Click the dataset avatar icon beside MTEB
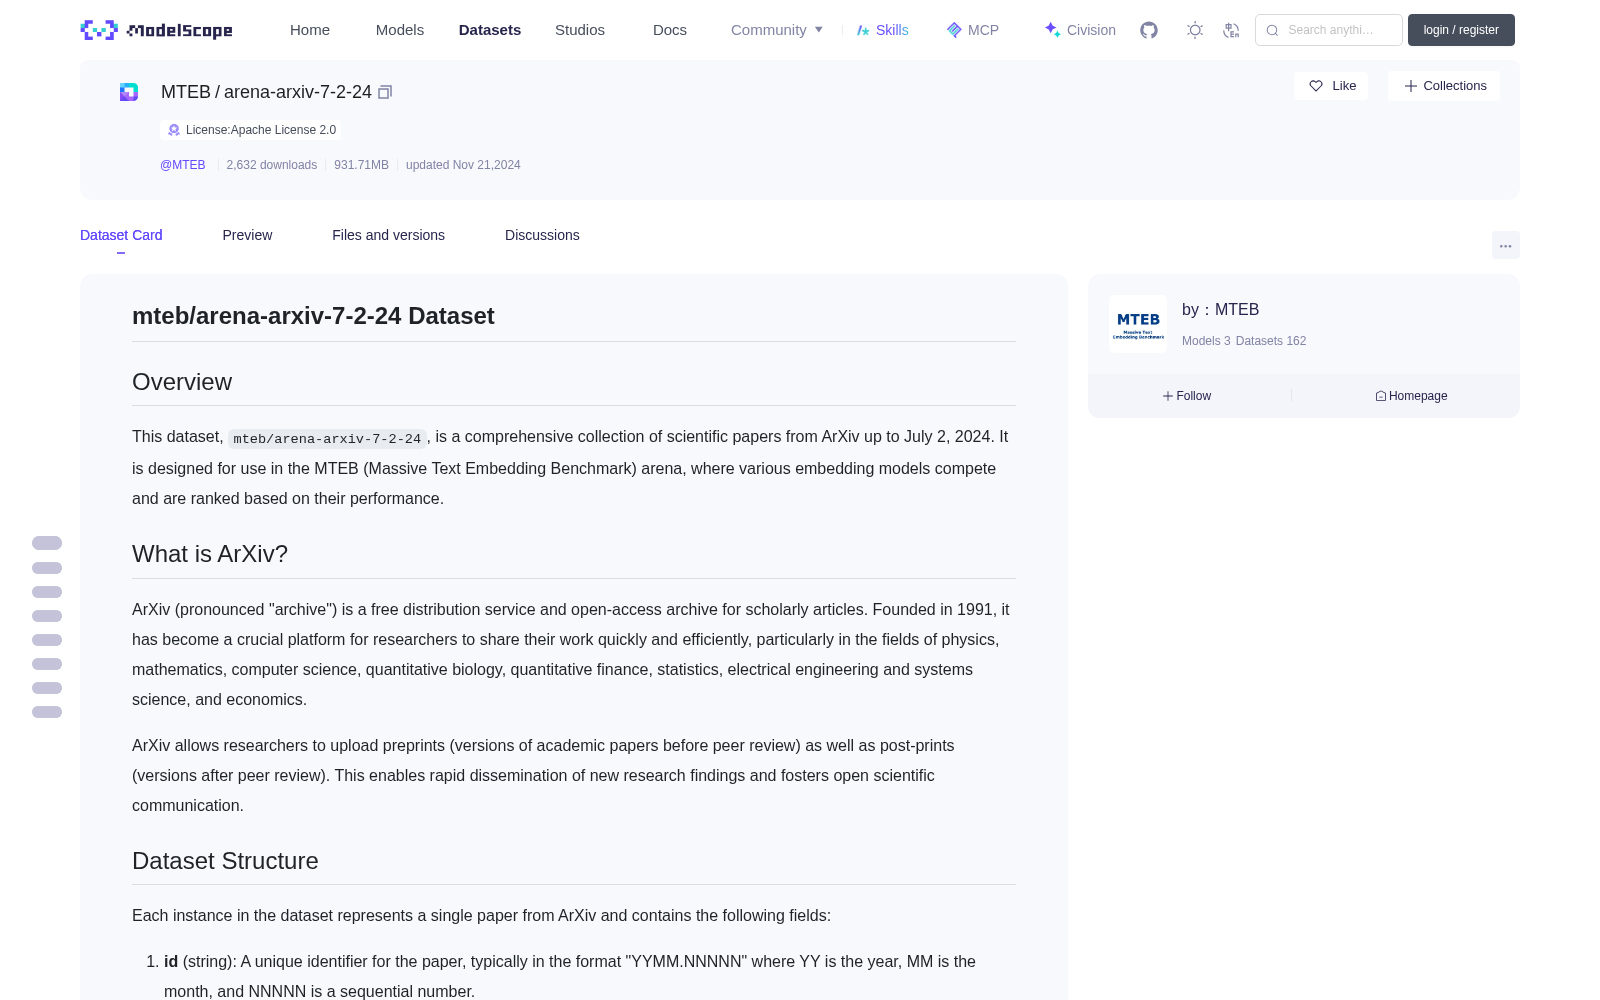This screenshot has width=1600, height=1000. click(x=129, y=92)
